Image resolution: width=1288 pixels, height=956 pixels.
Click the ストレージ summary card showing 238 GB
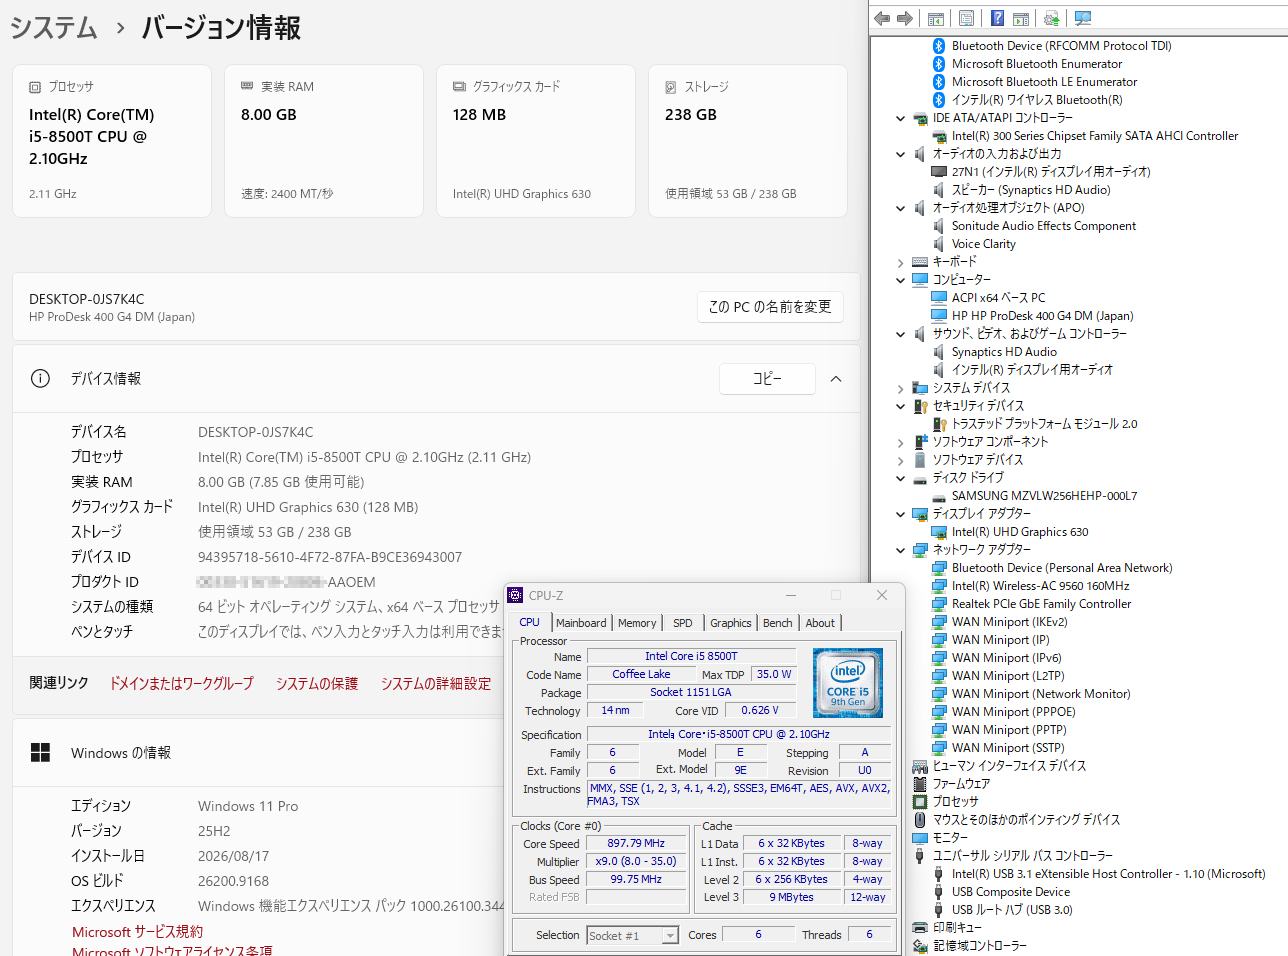(x=748, y=141)
